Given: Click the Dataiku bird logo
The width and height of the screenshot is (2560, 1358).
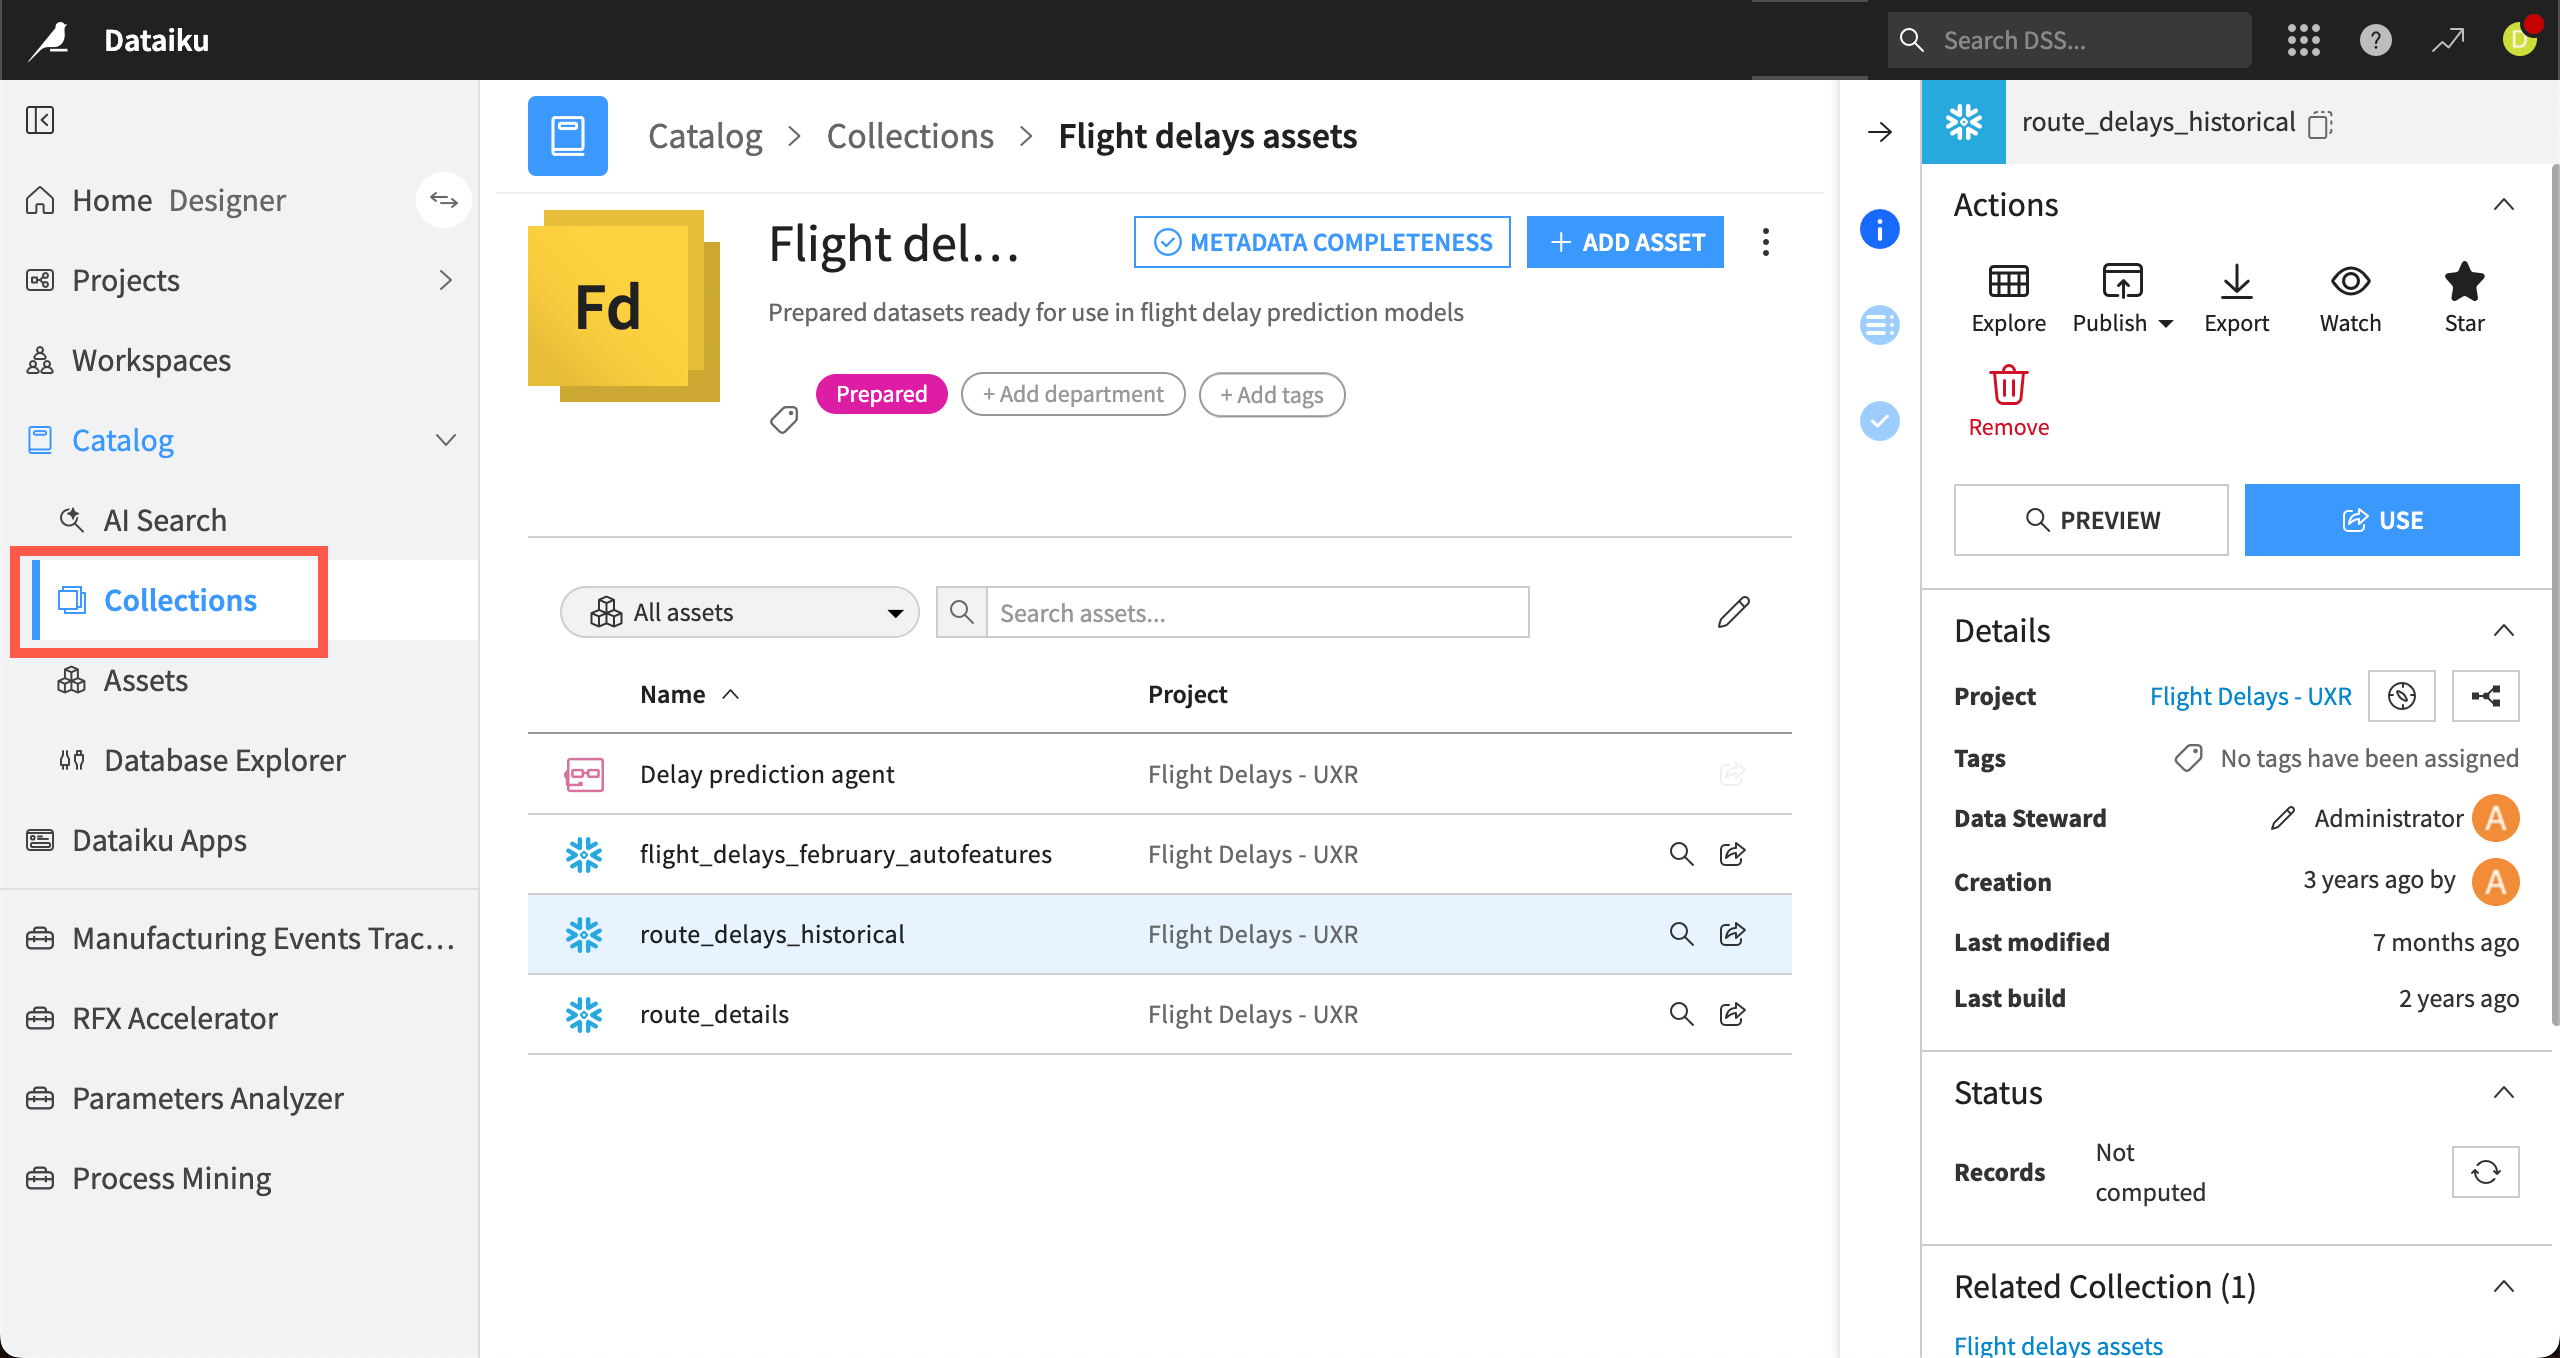Looking at the screenshot, I should pos(50,40).
